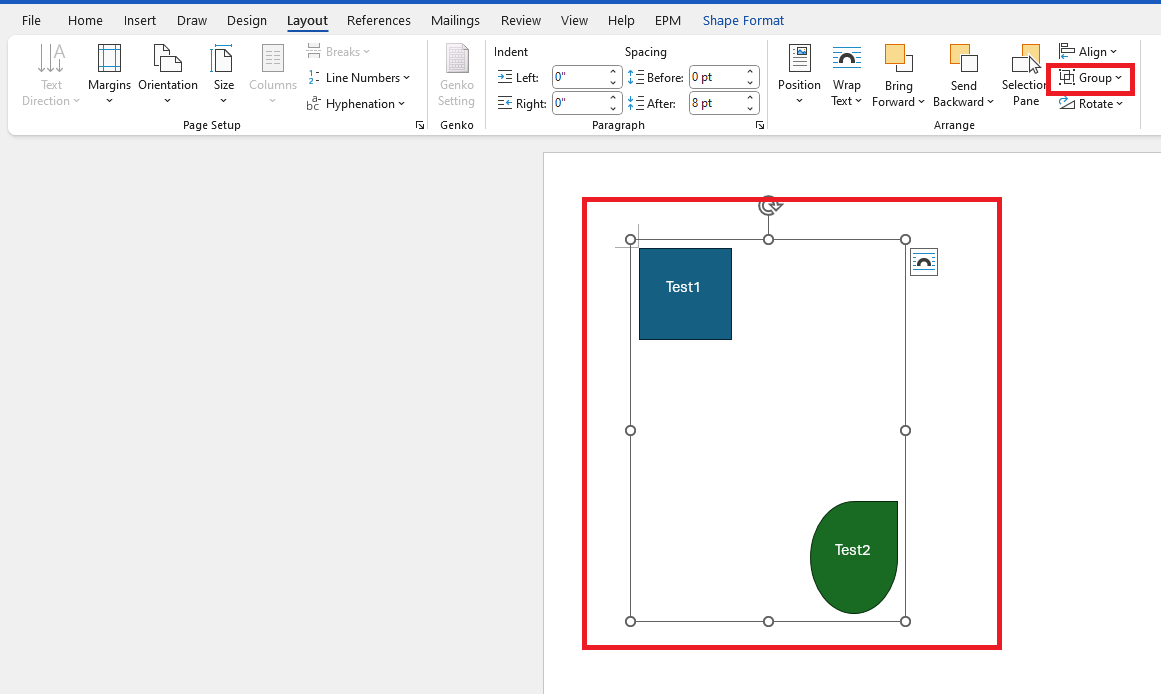Click the Spacing After input field
The image size is (1161, 694).
click(x=717, y=103)
